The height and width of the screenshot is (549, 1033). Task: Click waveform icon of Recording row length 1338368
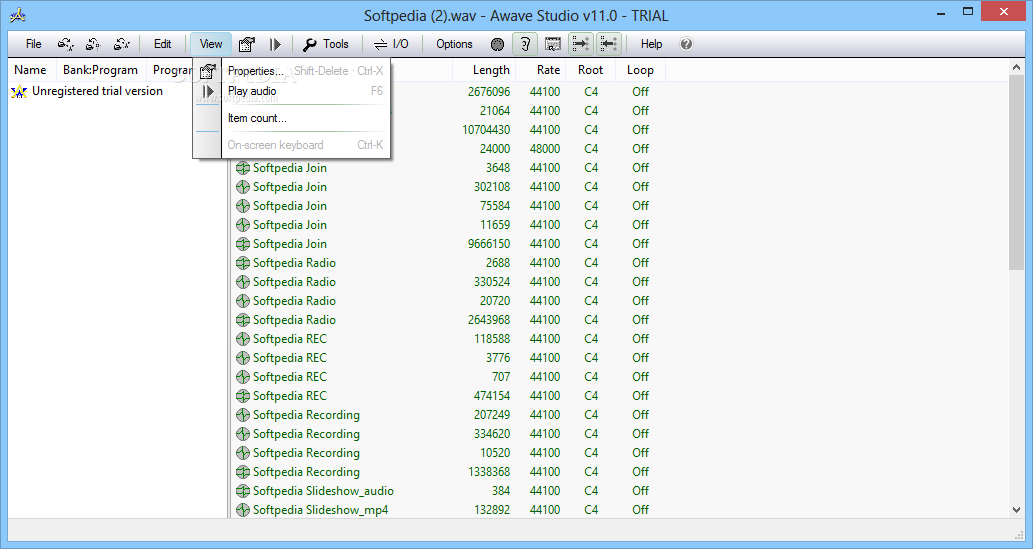[242, 472]
